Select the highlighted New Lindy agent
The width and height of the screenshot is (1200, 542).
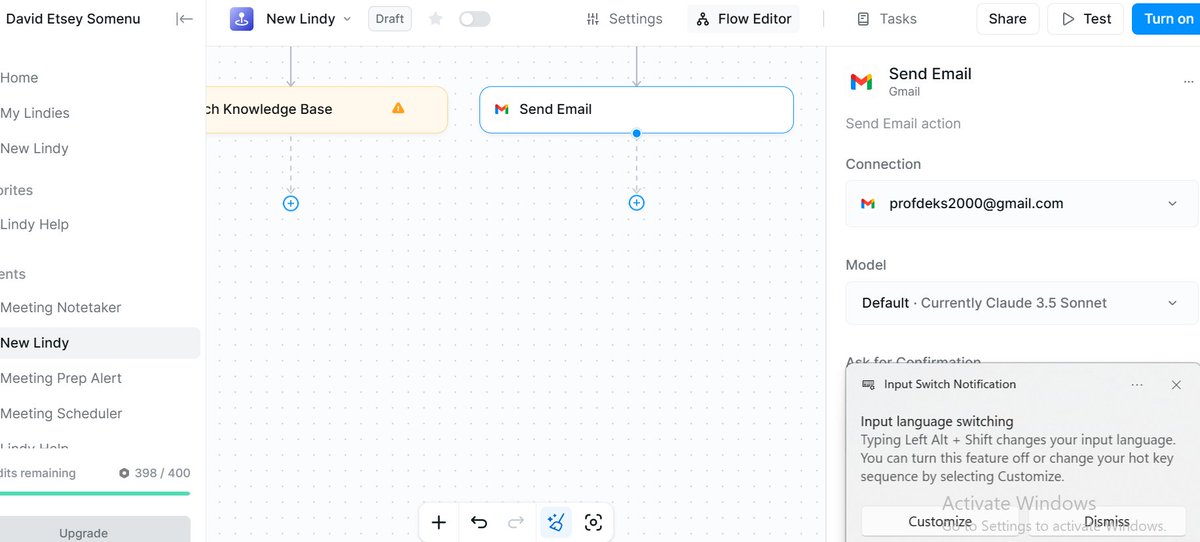tap(100, 343)
